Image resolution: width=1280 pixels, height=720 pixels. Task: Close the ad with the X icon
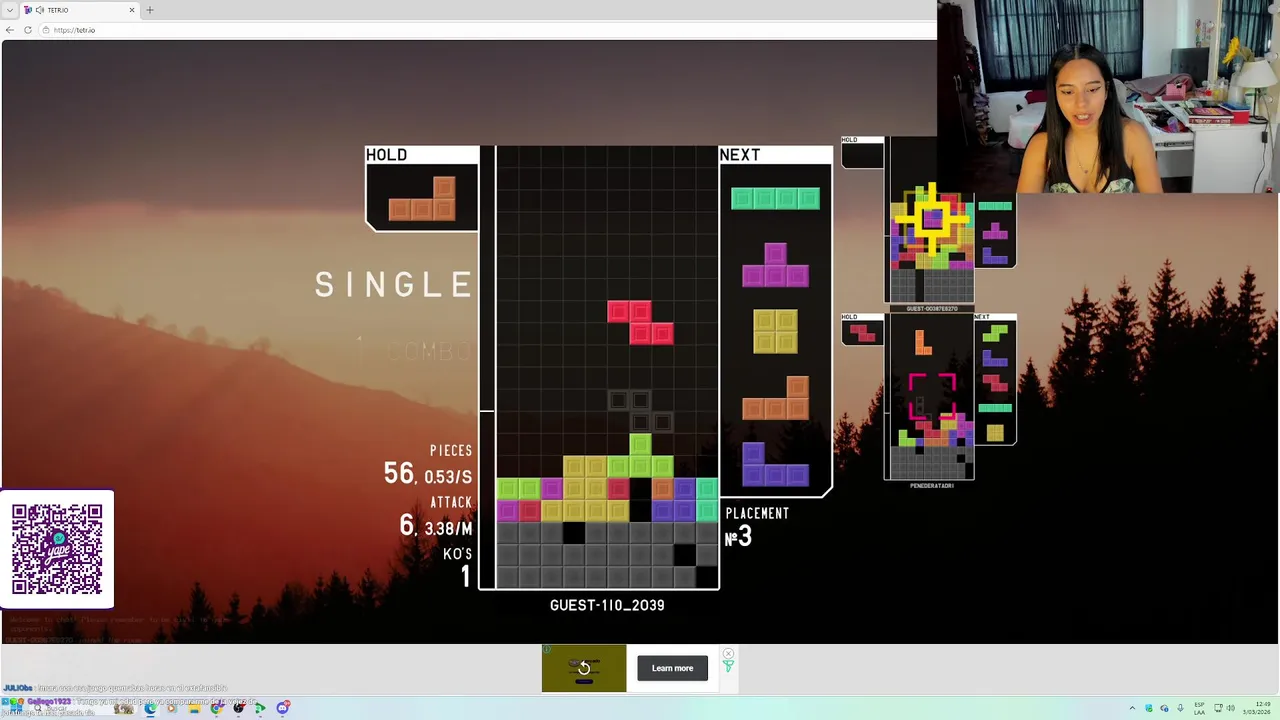(x=728, y=653)
